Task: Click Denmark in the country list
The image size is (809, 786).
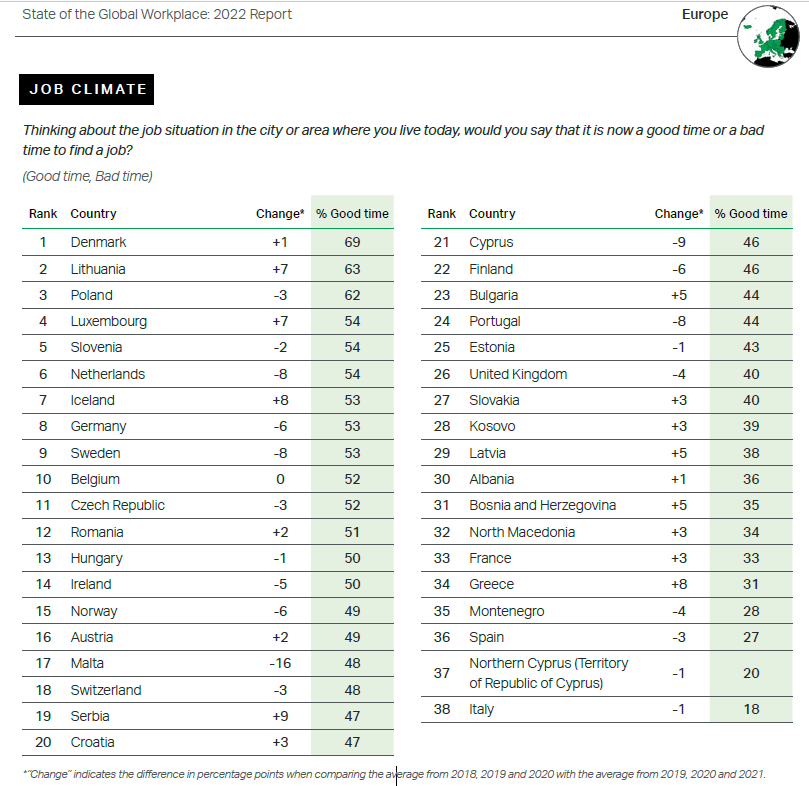Action: pyautogui.click(x=98, y=242)
